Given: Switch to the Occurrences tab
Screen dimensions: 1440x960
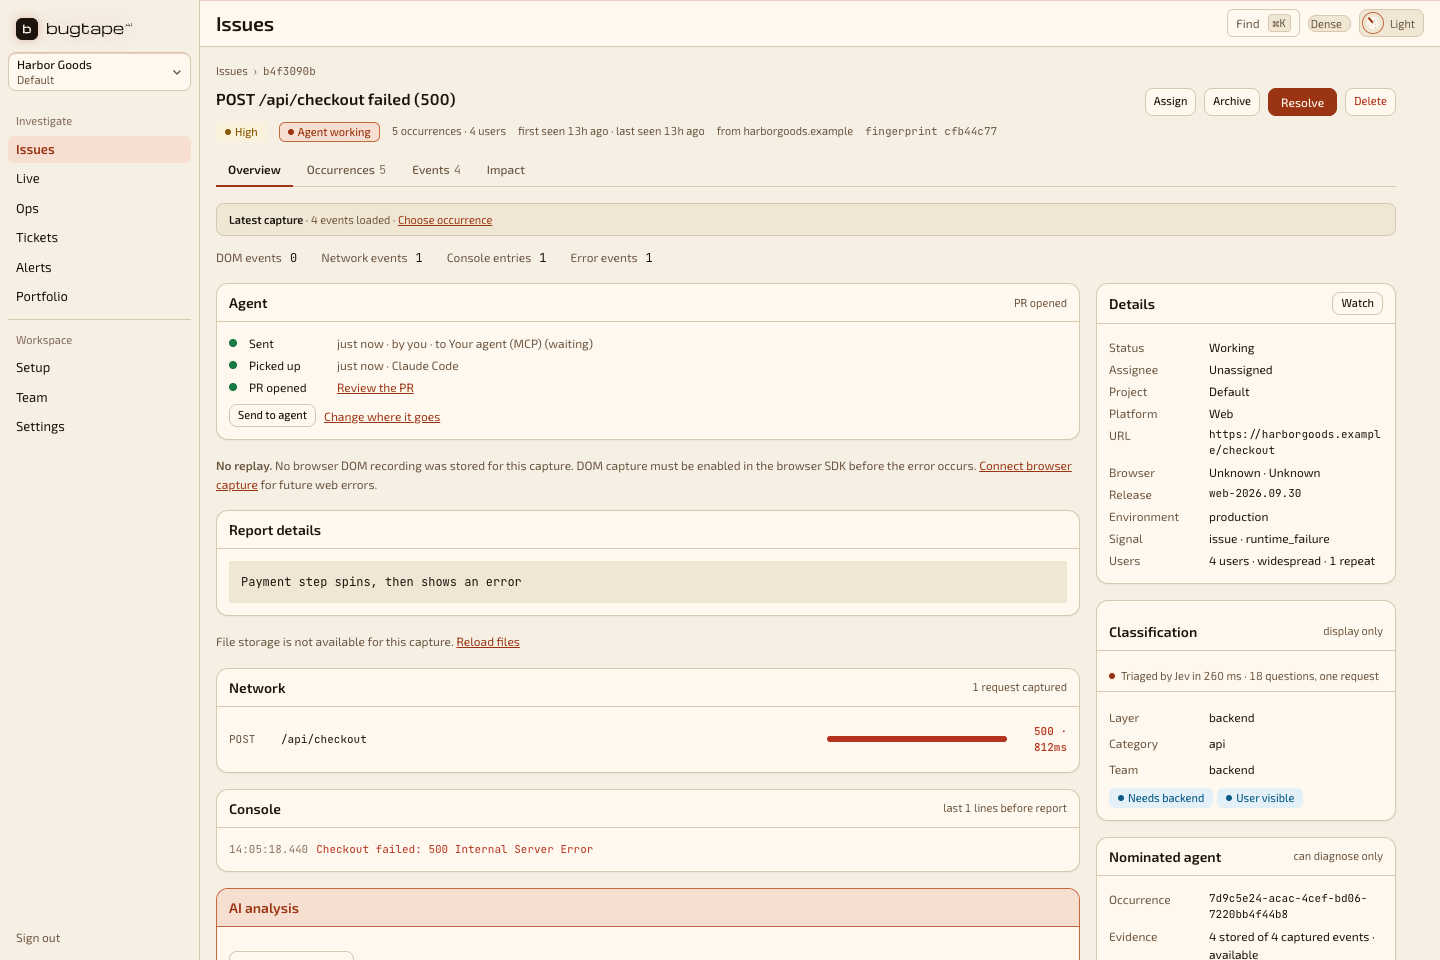Looking at the screenshot, I should pyautogui.click(x=346, y=171).
